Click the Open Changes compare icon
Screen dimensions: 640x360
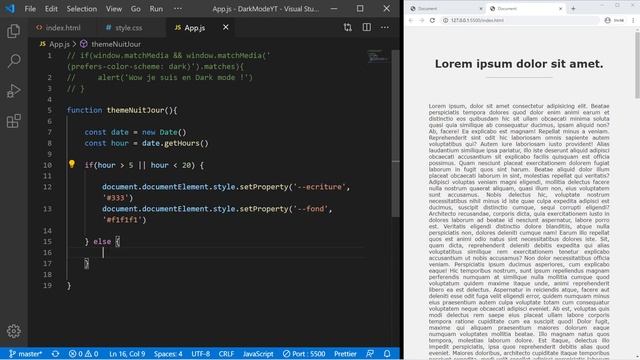[347, 27]
